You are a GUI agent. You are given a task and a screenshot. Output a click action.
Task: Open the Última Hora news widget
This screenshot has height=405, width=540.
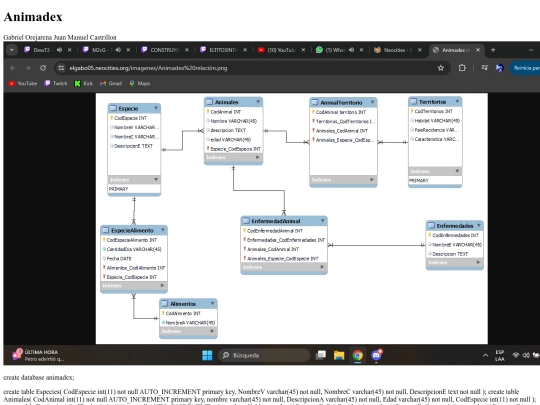(x=38, y=355)
